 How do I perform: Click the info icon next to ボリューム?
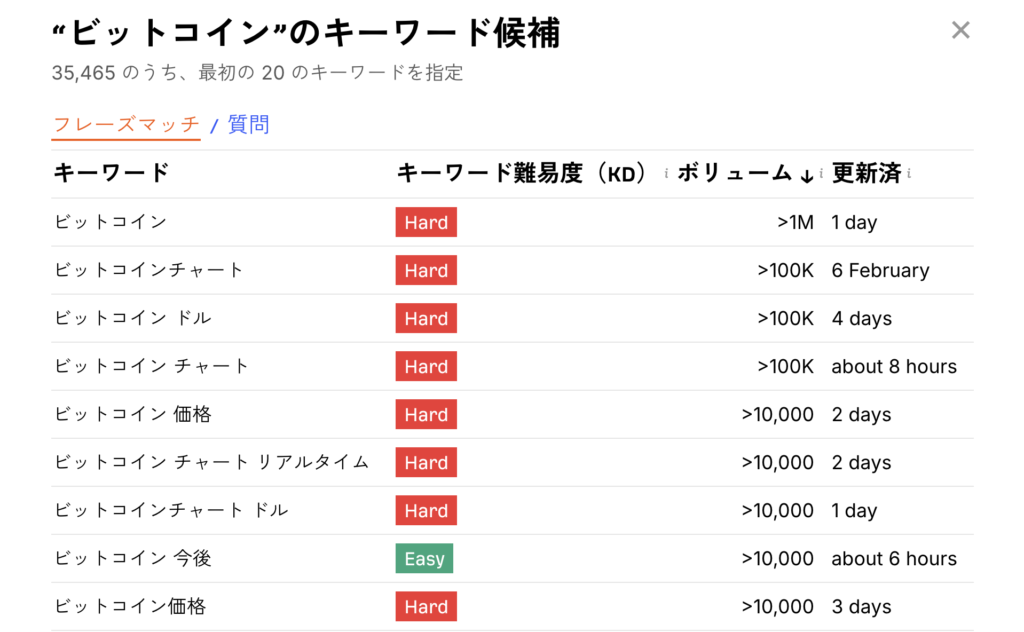coord(821,174)
